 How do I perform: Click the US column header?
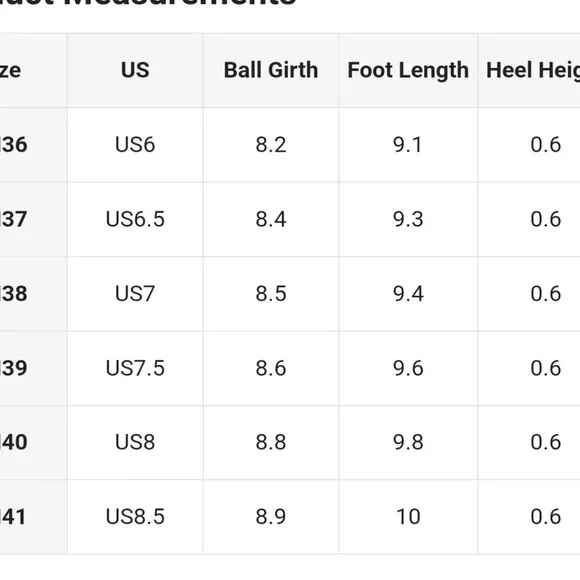tap(135, 70)
